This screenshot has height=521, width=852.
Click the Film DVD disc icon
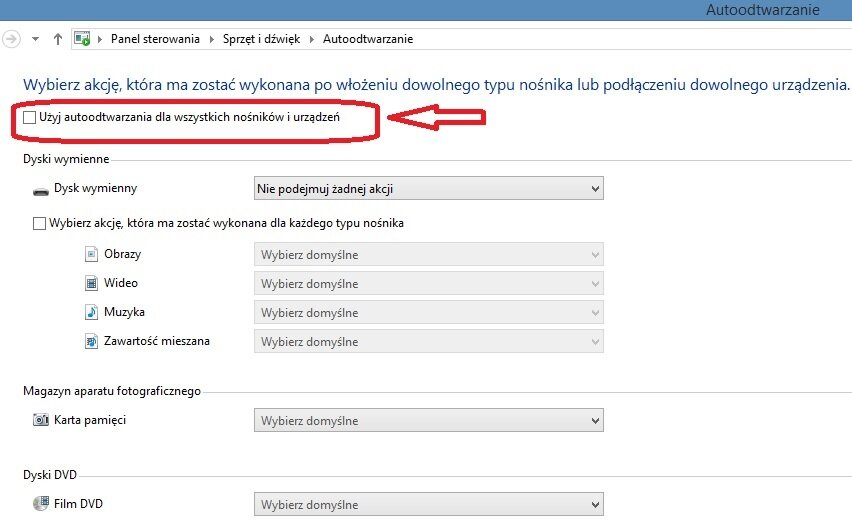pyautogui.click(x=41, y=504)
